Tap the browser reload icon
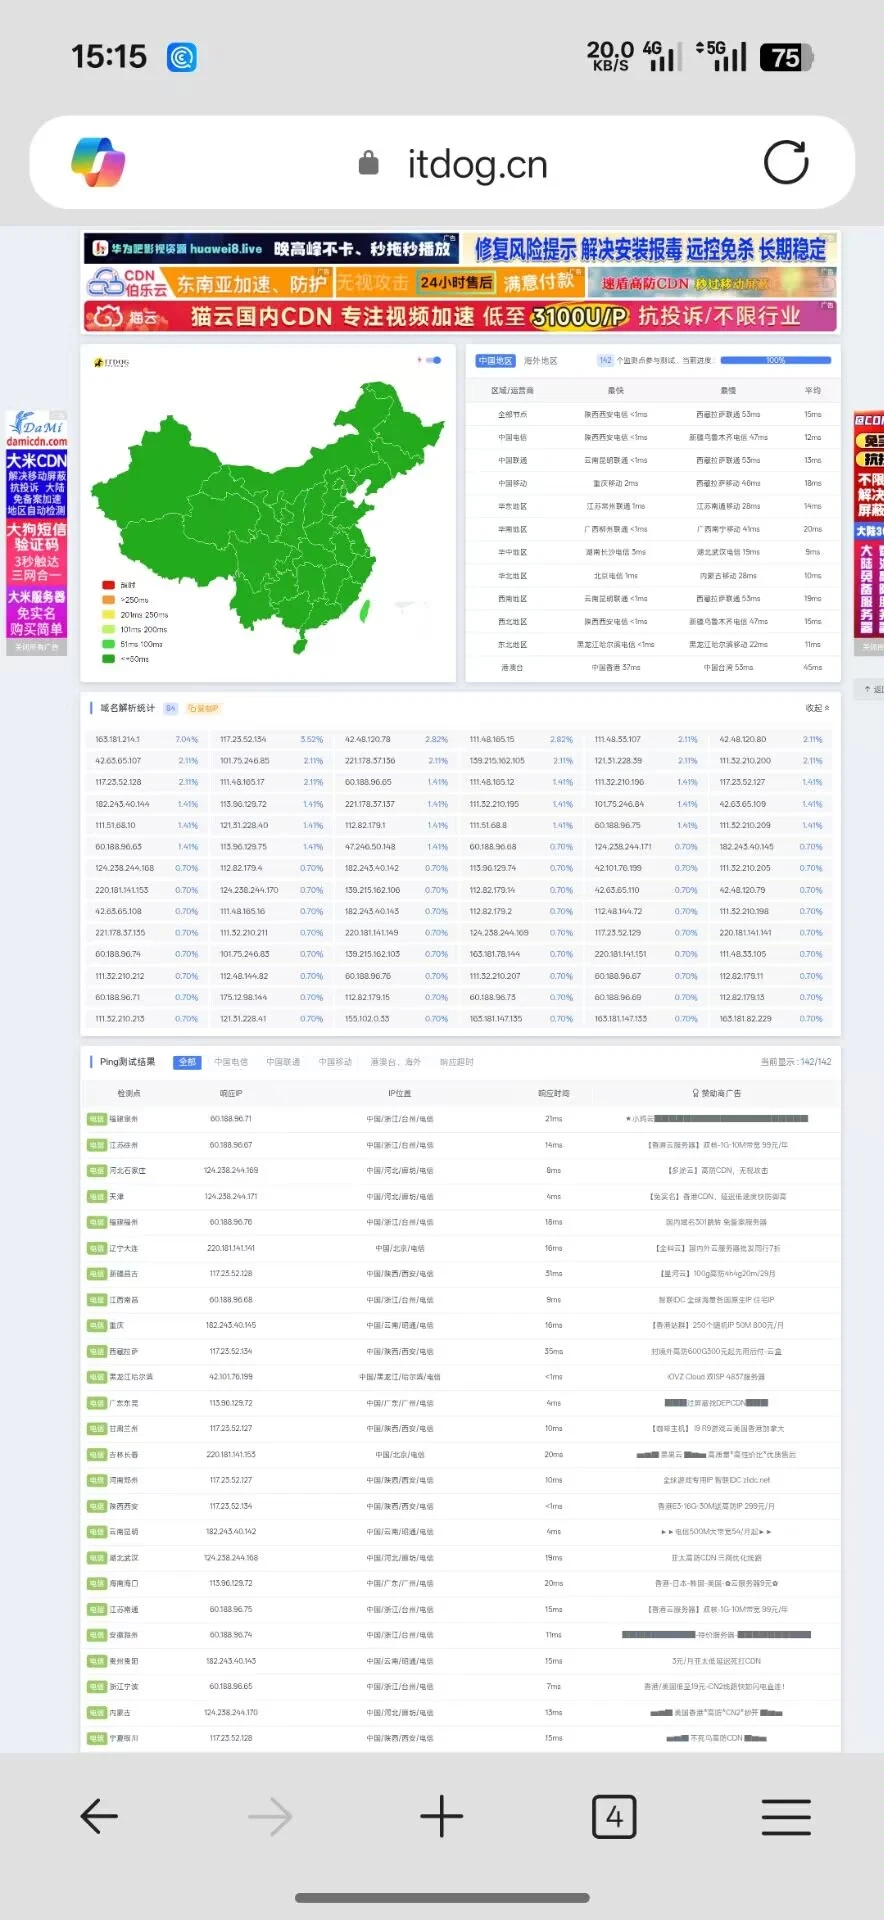The width and height of the screenshot is (884, 1920). [x=786, y=163]
